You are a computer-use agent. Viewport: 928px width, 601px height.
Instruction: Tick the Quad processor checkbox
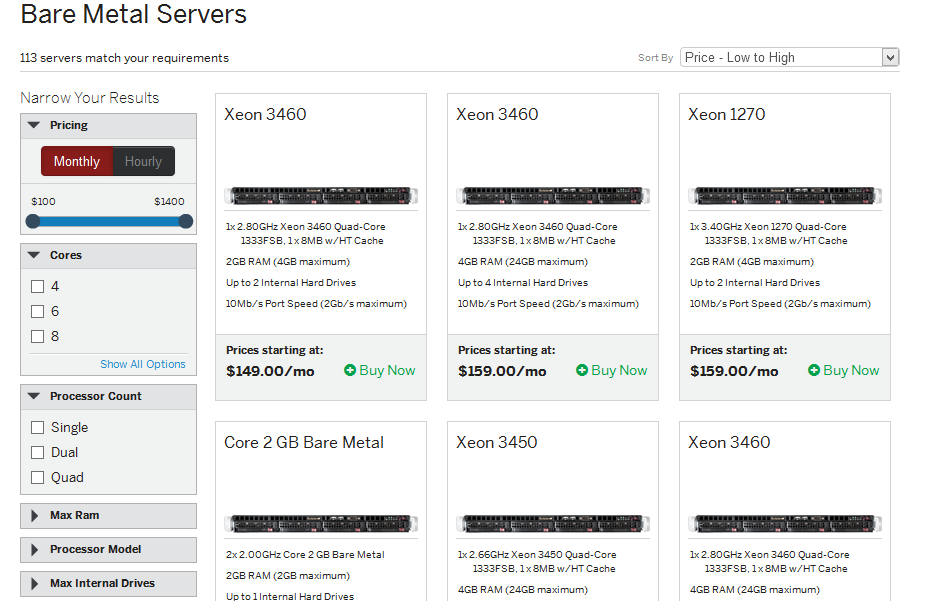point(37,477)
